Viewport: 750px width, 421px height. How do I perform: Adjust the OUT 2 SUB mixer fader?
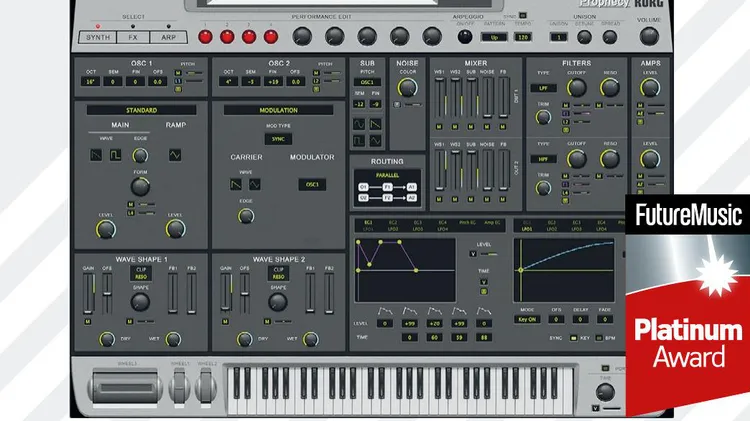pos(471,169)
